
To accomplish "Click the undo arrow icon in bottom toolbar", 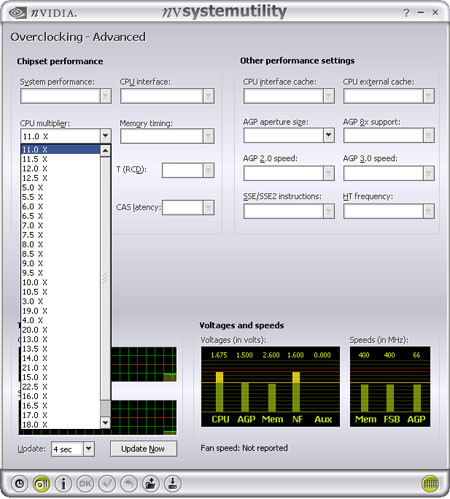I will (129, 483).
